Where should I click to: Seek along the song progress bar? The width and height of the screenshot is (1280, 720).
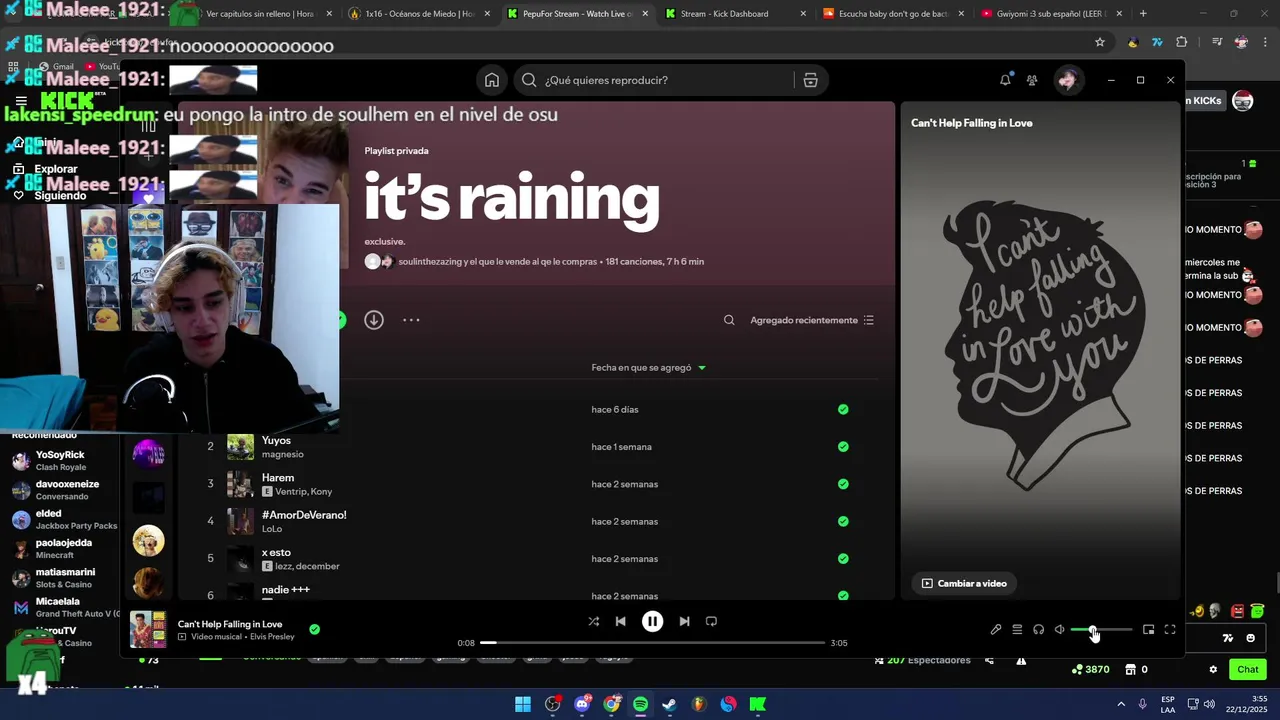653,643
